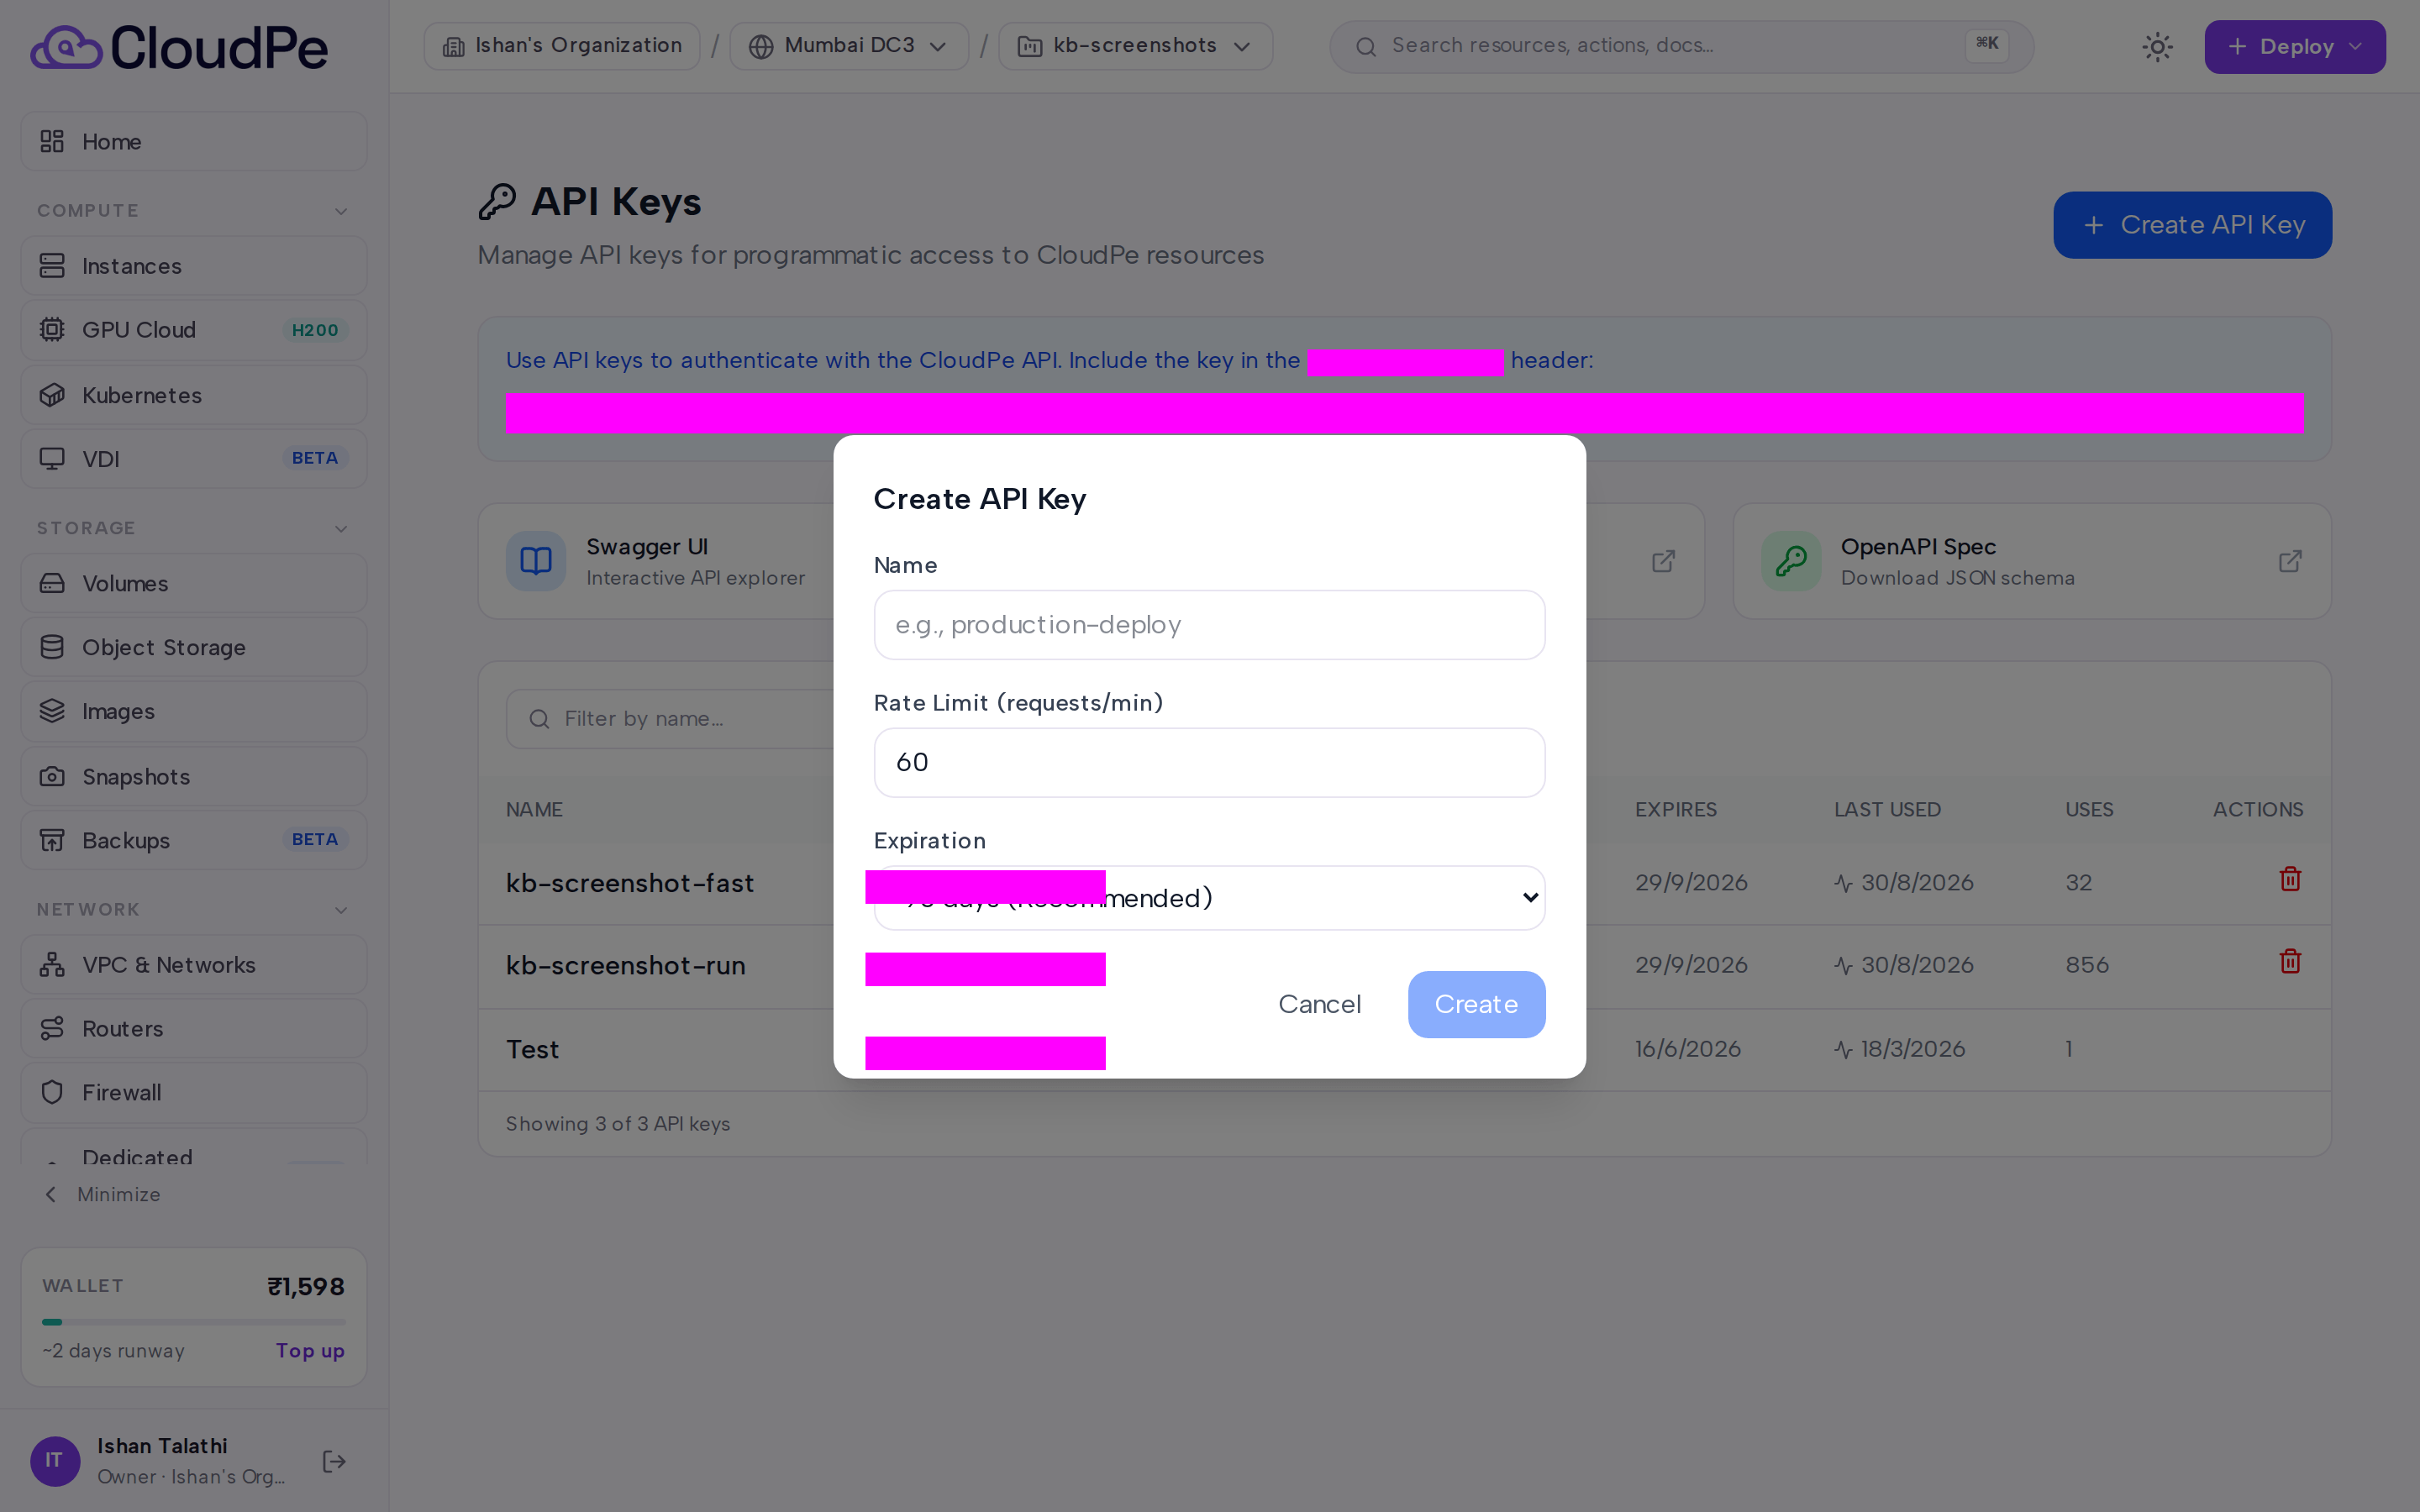Click the logout icon beside Ishan Talathi

[334, 1461]
